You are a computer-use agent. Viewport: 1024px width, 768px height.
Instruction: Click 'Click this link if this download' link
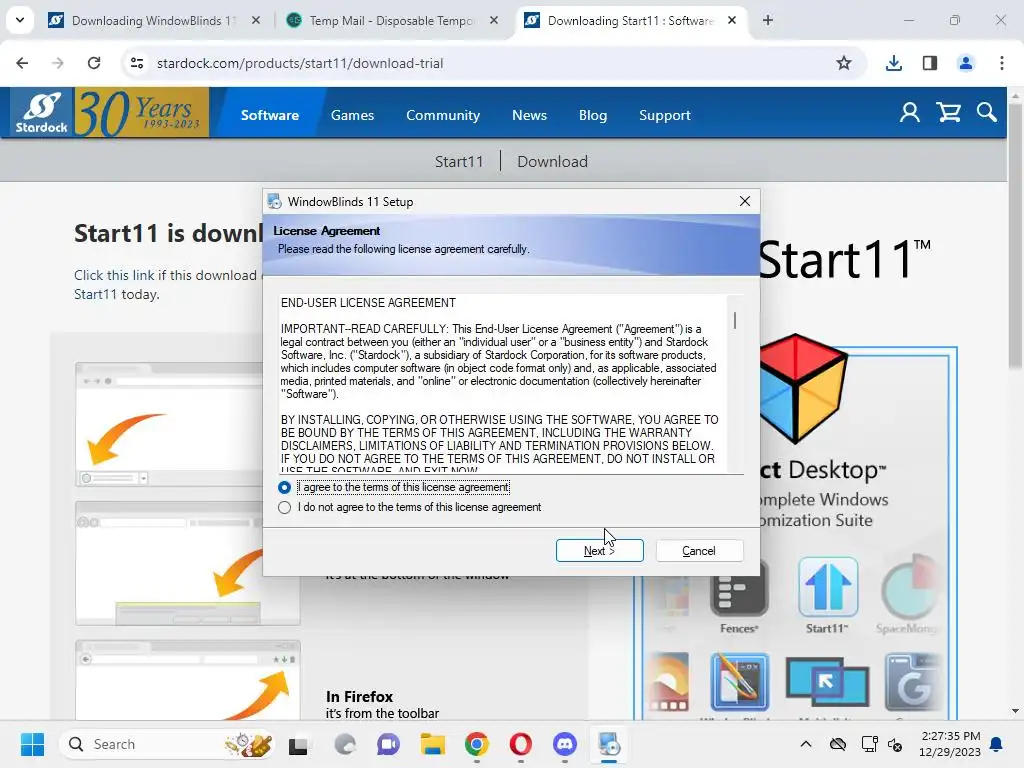[165, 275]
